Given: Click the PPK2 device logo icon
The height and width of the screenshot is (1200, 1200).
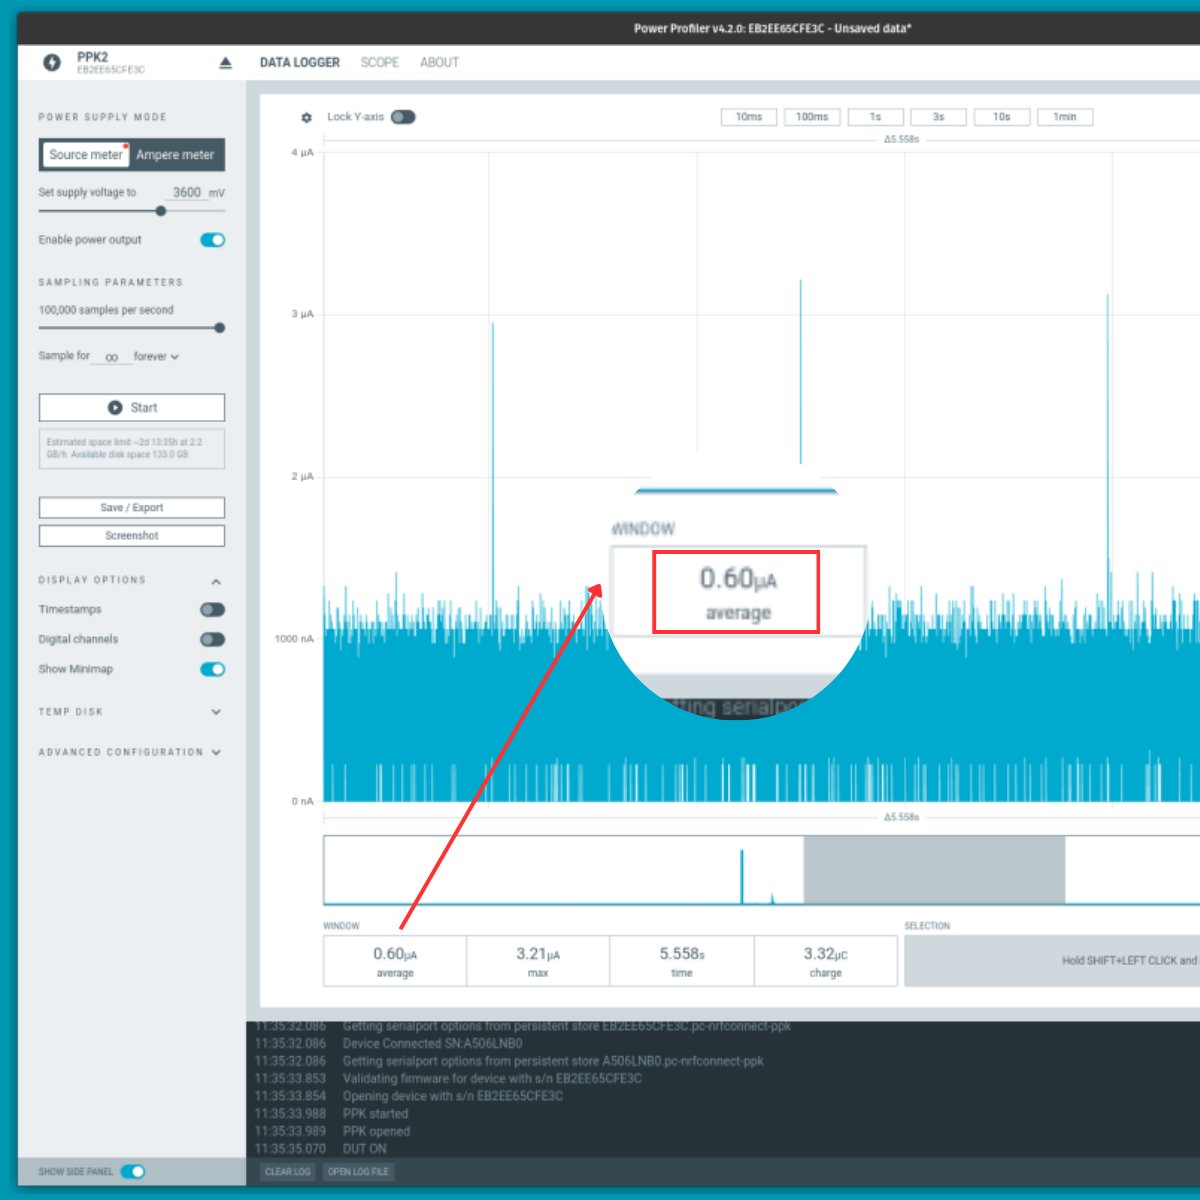Looking at the screenshot, I should pyautogui.click(x=52, y=63).
